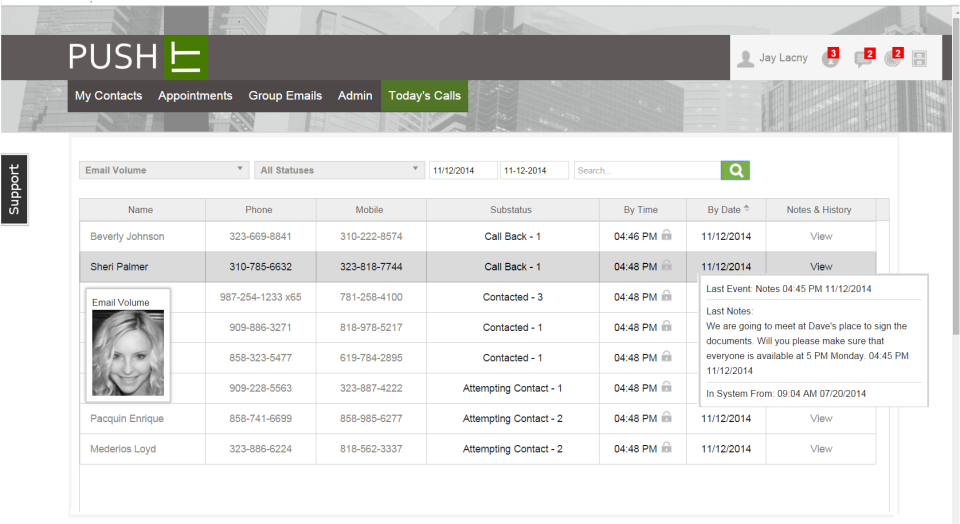Open info notifications with badge 3
Viewport: 960px width, 524px height.
tap(830, 58)
